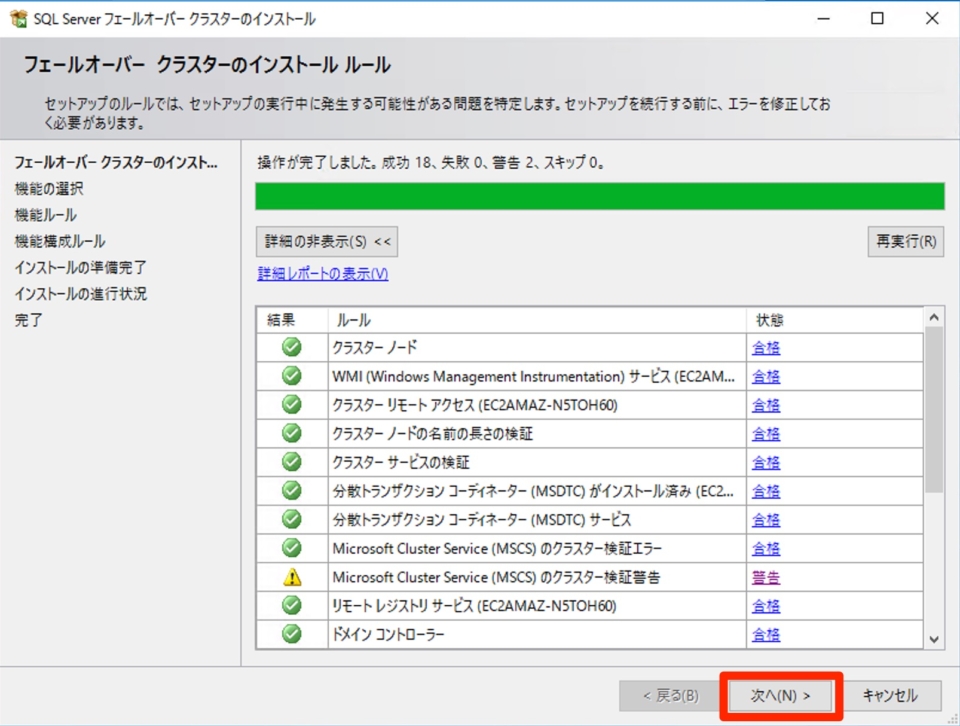Screen dimensions: 960x726
Task: Open 合格 link for クラスター リモート アクセス
Action: (x=766, y=405)
